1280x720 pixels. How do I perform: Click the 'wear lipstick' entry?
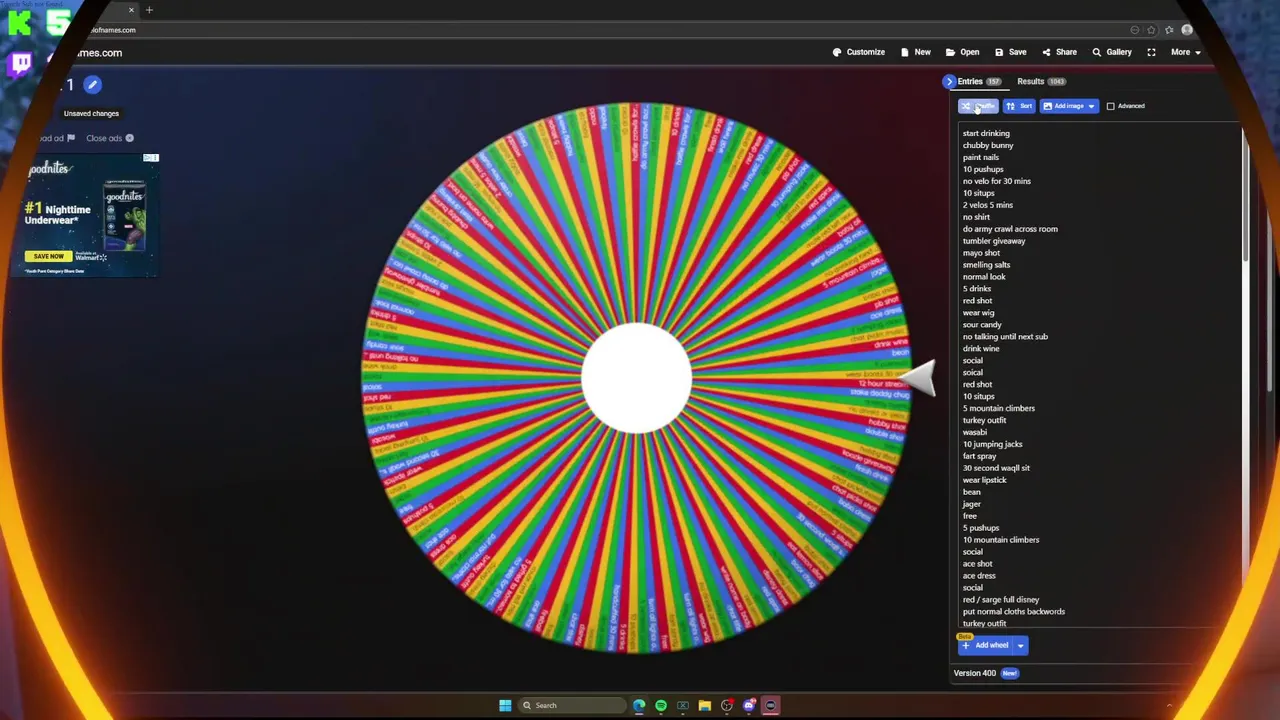[985, 480]
